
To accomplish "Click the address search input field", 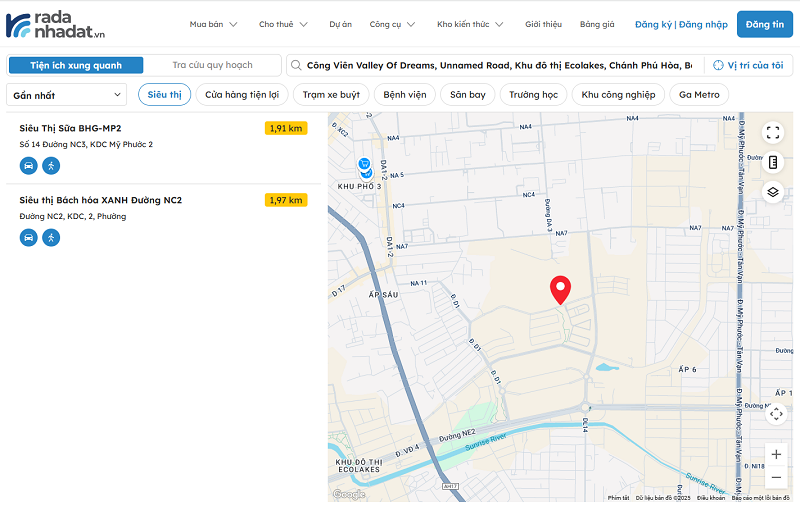I will (498, 65).
